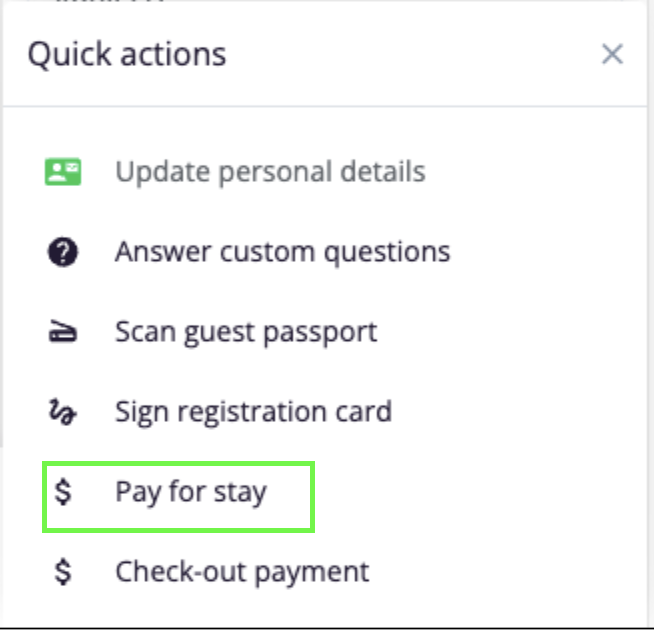Click the green ID card icon
This screenshot has height=632, width=654.
tap(63, 171)
